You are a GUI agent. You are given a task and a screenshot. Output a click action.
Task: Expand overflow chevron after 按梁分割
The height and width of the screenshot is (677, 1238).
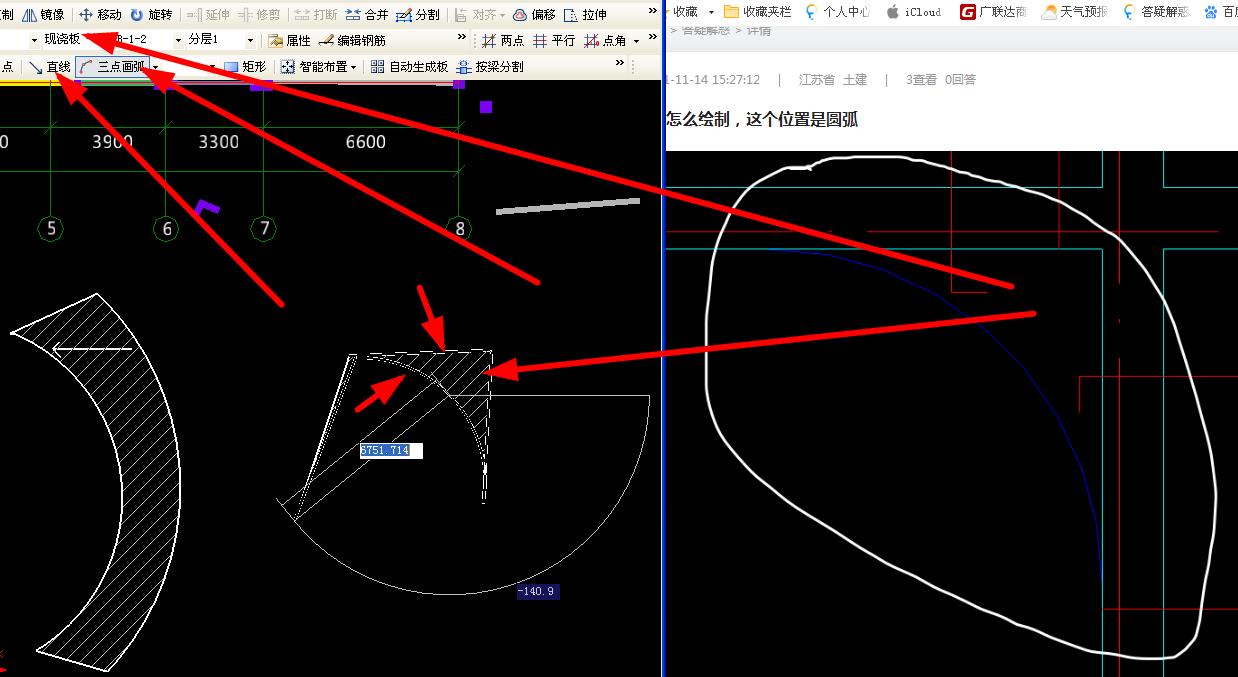tap(620, 64)
